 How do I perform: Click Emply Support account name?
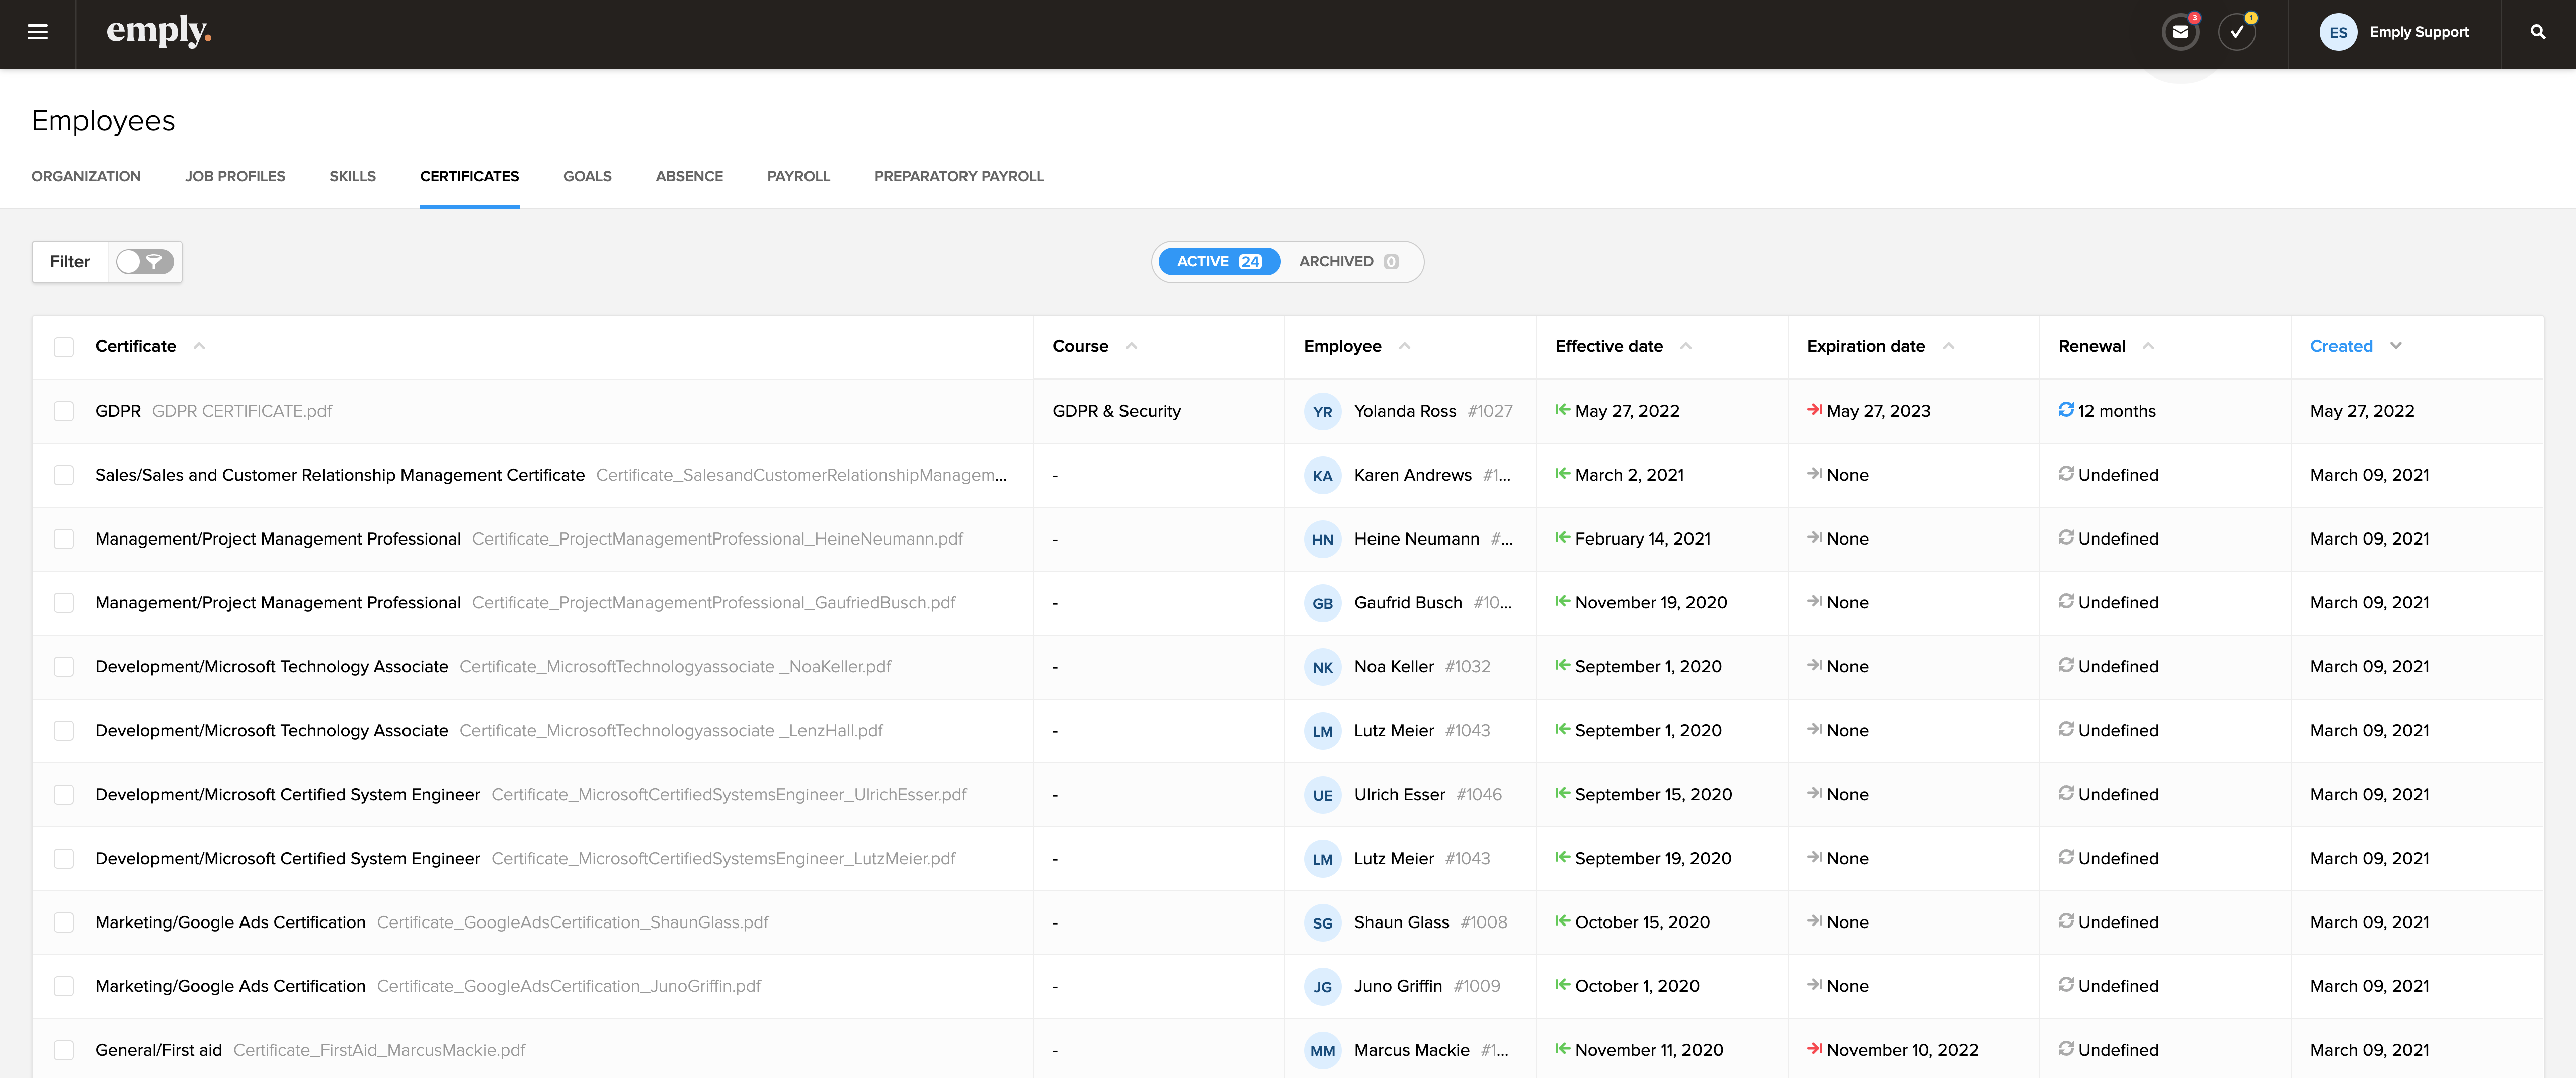tap(2418, 32)
